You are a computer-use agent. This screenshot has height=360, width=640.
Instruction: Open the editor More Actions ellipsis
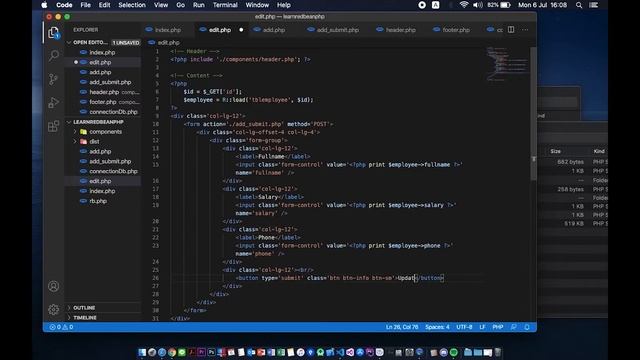click(x=525, y=29)
